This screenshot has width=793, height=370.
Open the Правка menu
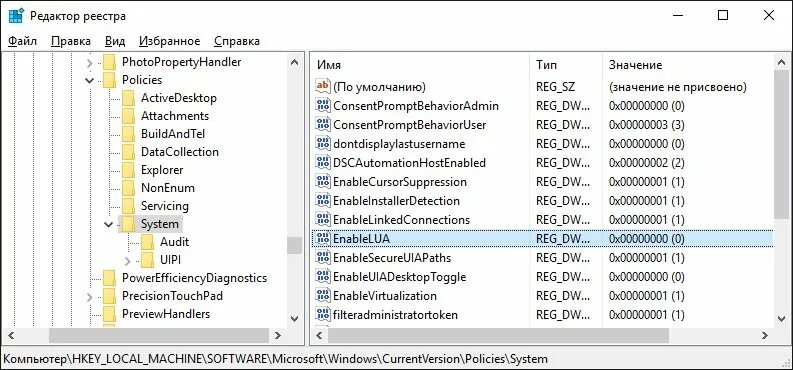[71, 41]
